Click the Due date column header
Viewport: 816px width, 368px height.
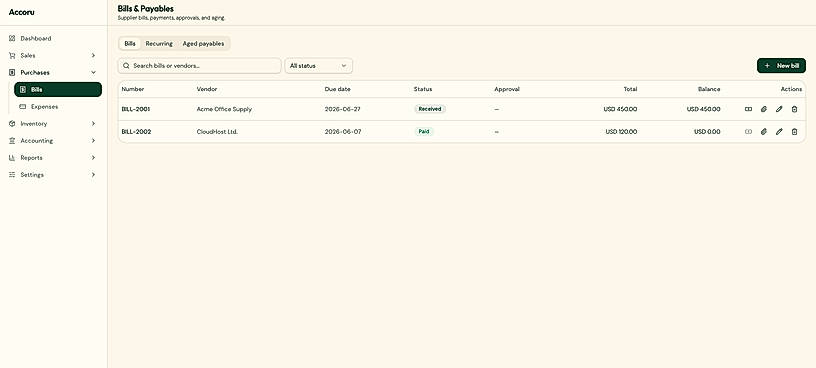tap(338, 89)
